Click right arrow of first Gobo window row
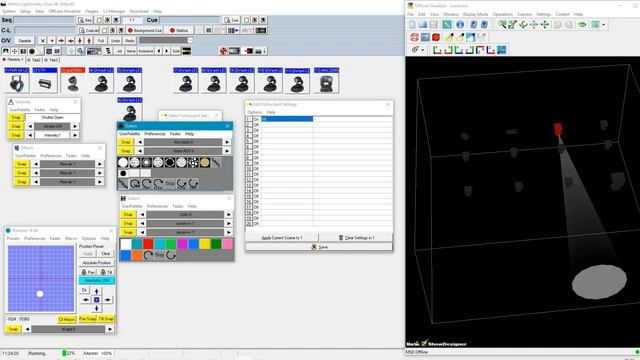 227,142
